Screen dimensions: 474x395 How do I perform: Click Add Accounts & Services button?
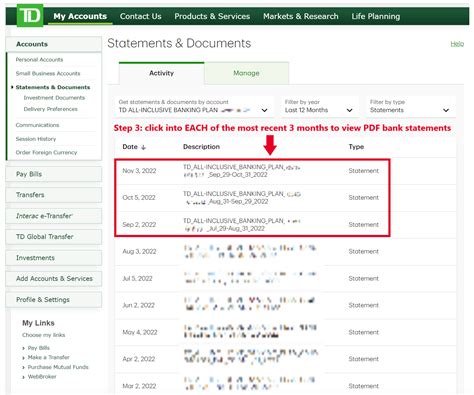coord(54,278)
